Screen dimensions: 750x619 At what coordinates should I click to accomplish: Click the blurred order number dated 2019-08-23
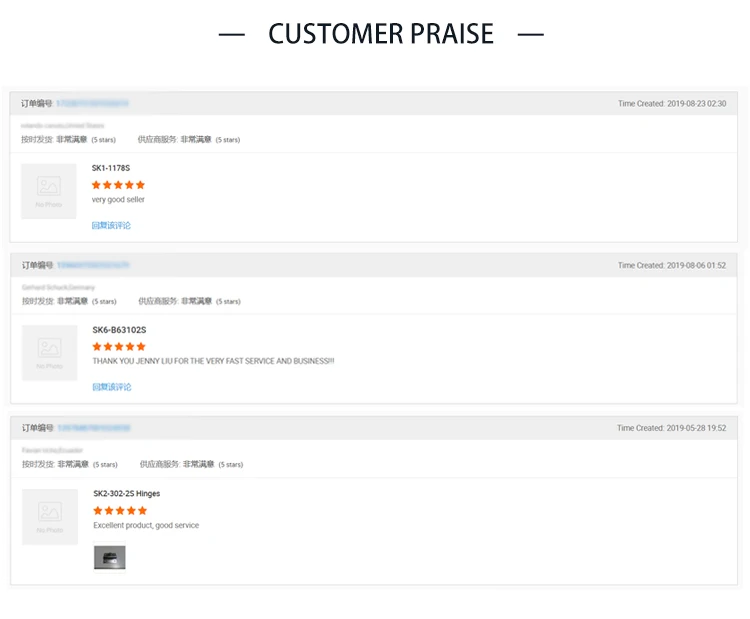pyautogui.click(x=92, y=104)
